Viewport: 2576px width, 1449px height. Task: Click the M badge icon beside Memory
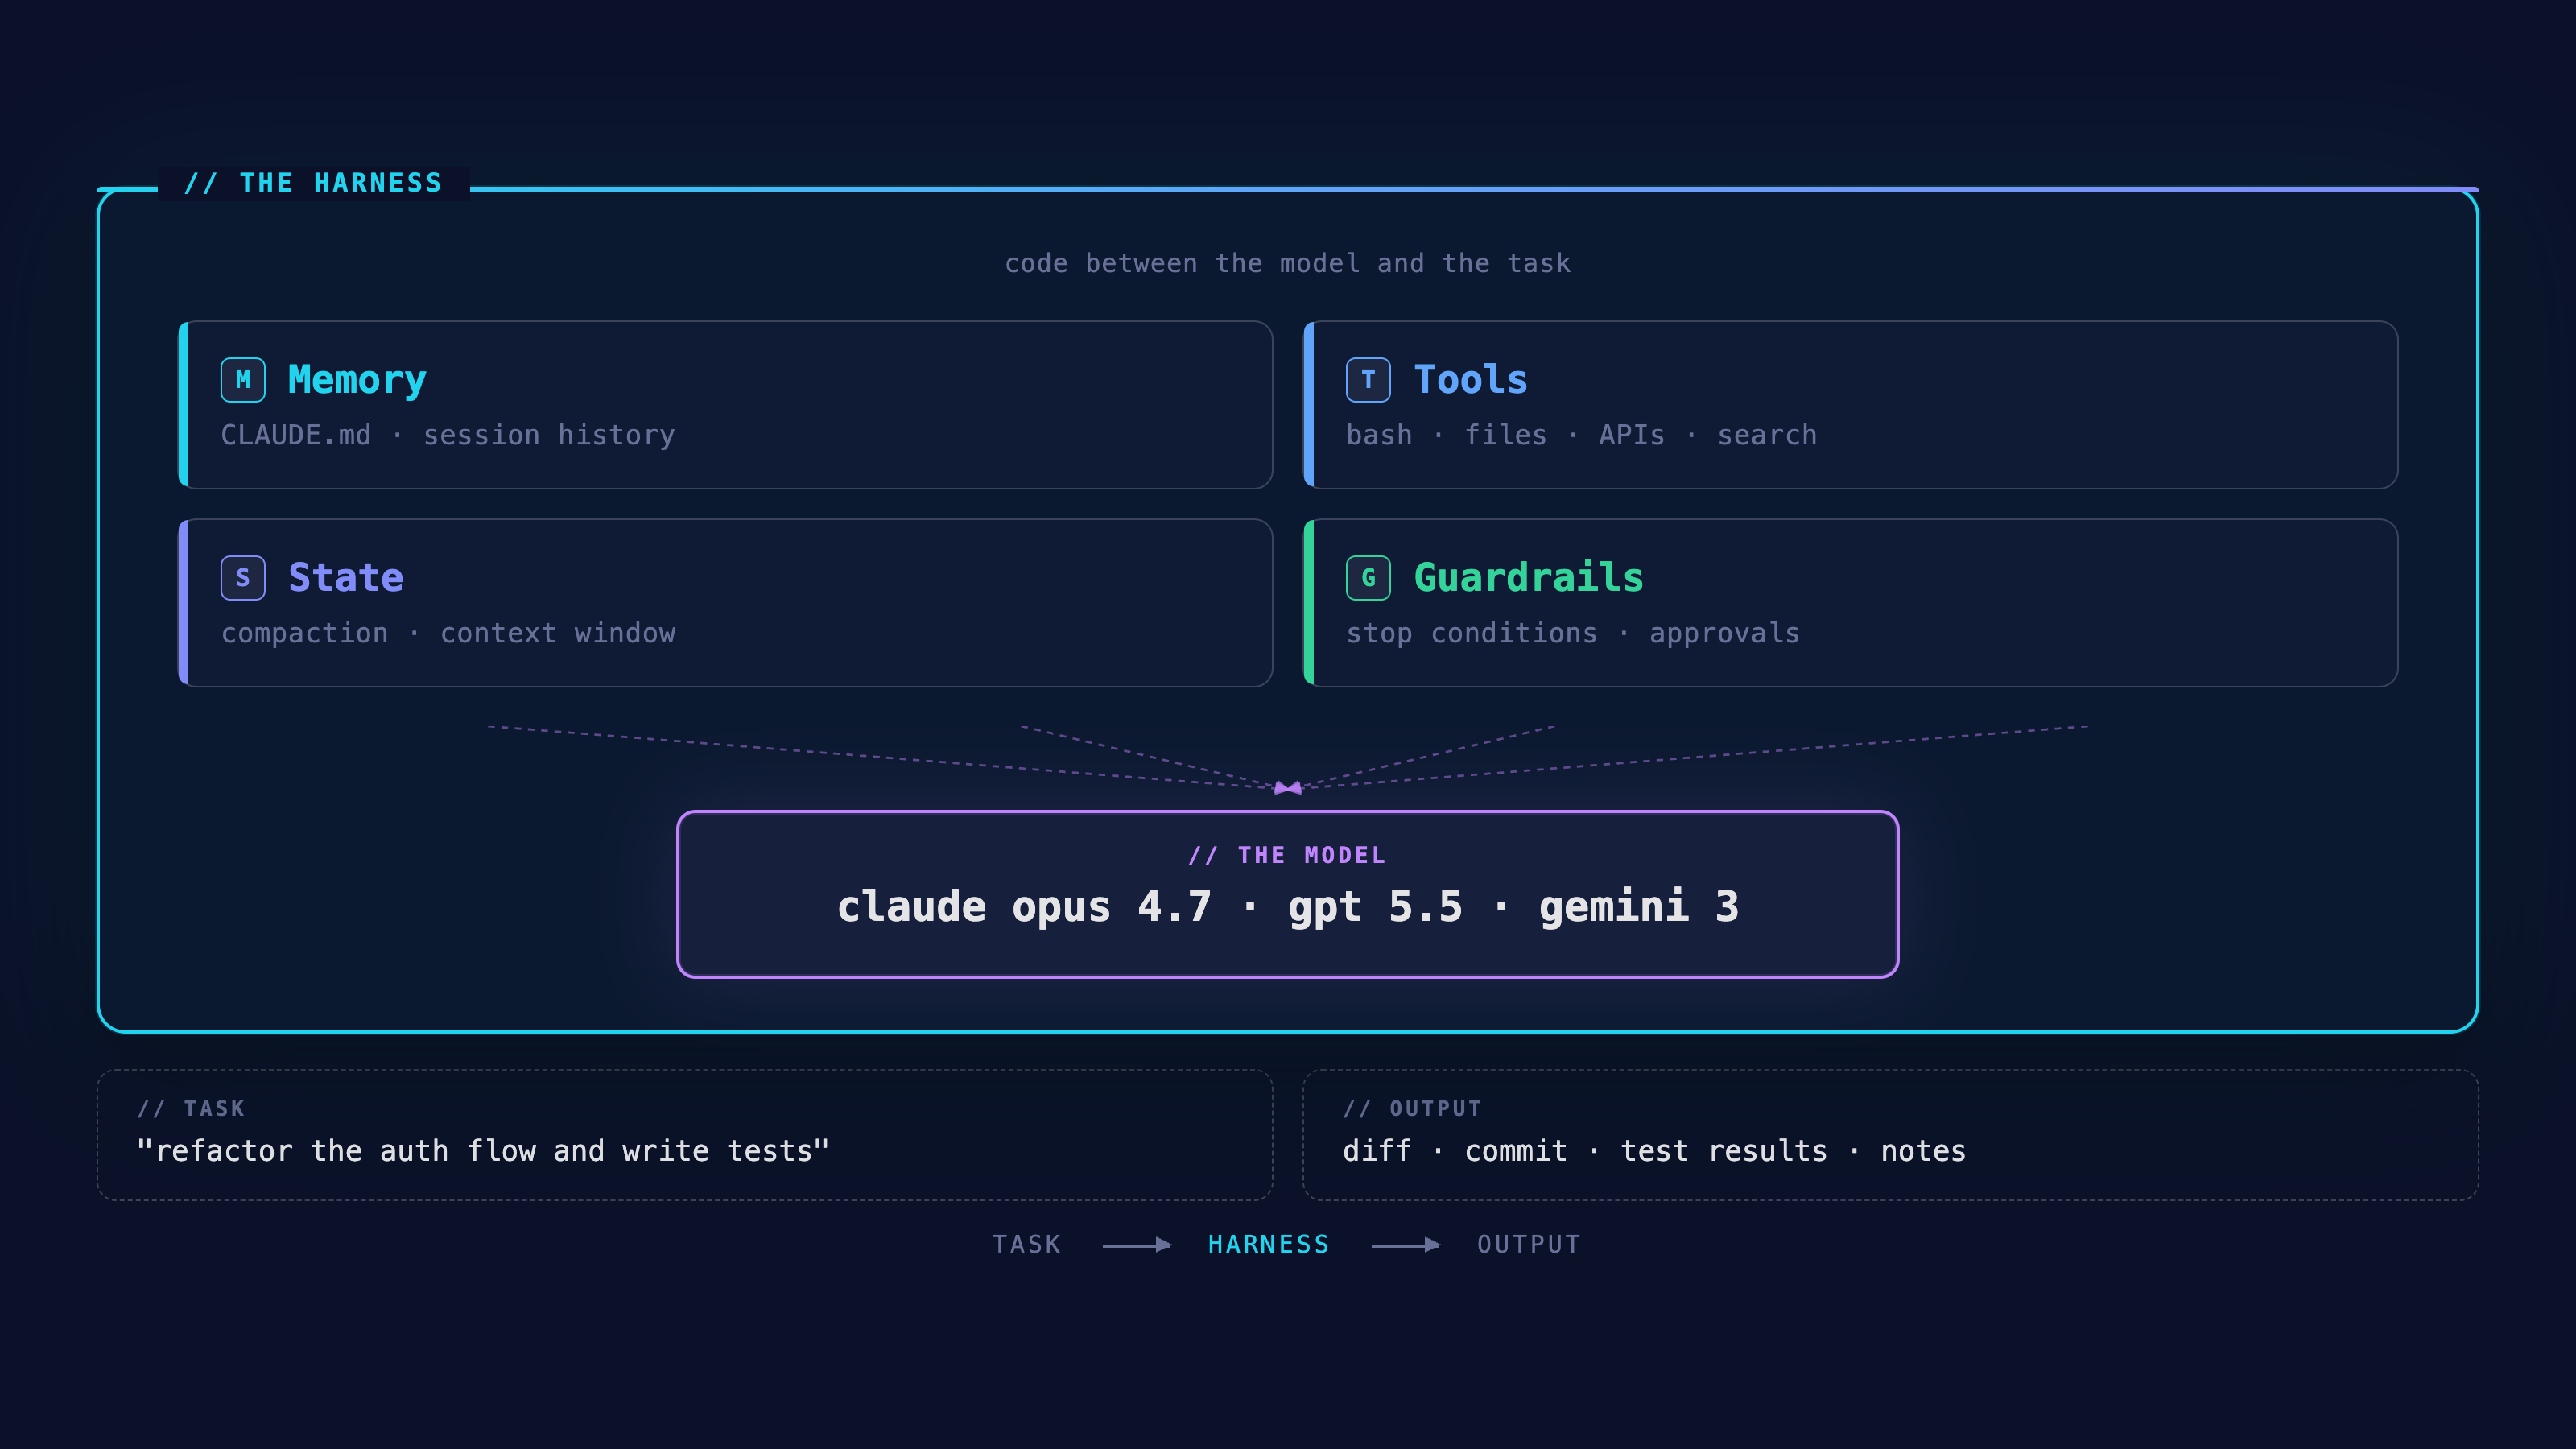pos(243,380)
